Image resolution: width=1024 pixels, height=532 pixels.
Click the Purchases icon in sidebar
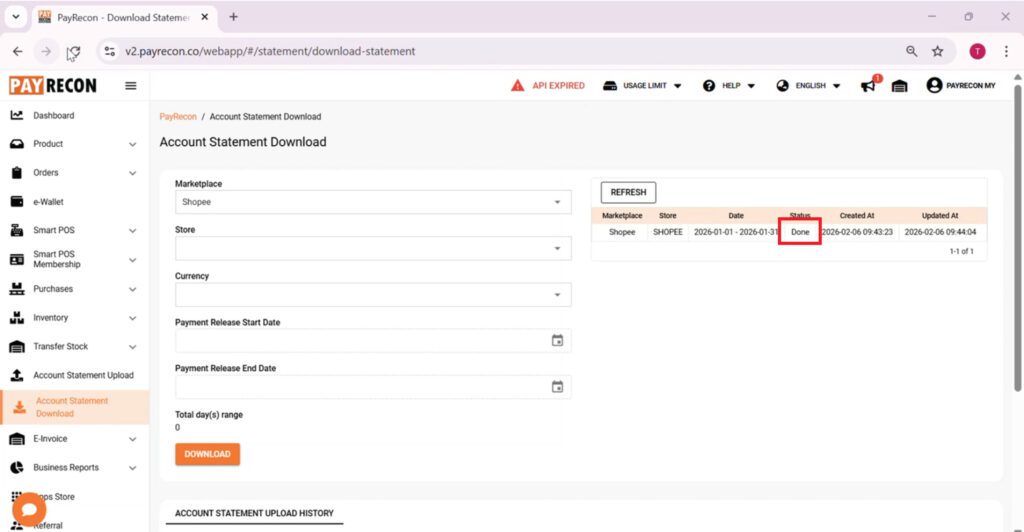tap(17, 289)
